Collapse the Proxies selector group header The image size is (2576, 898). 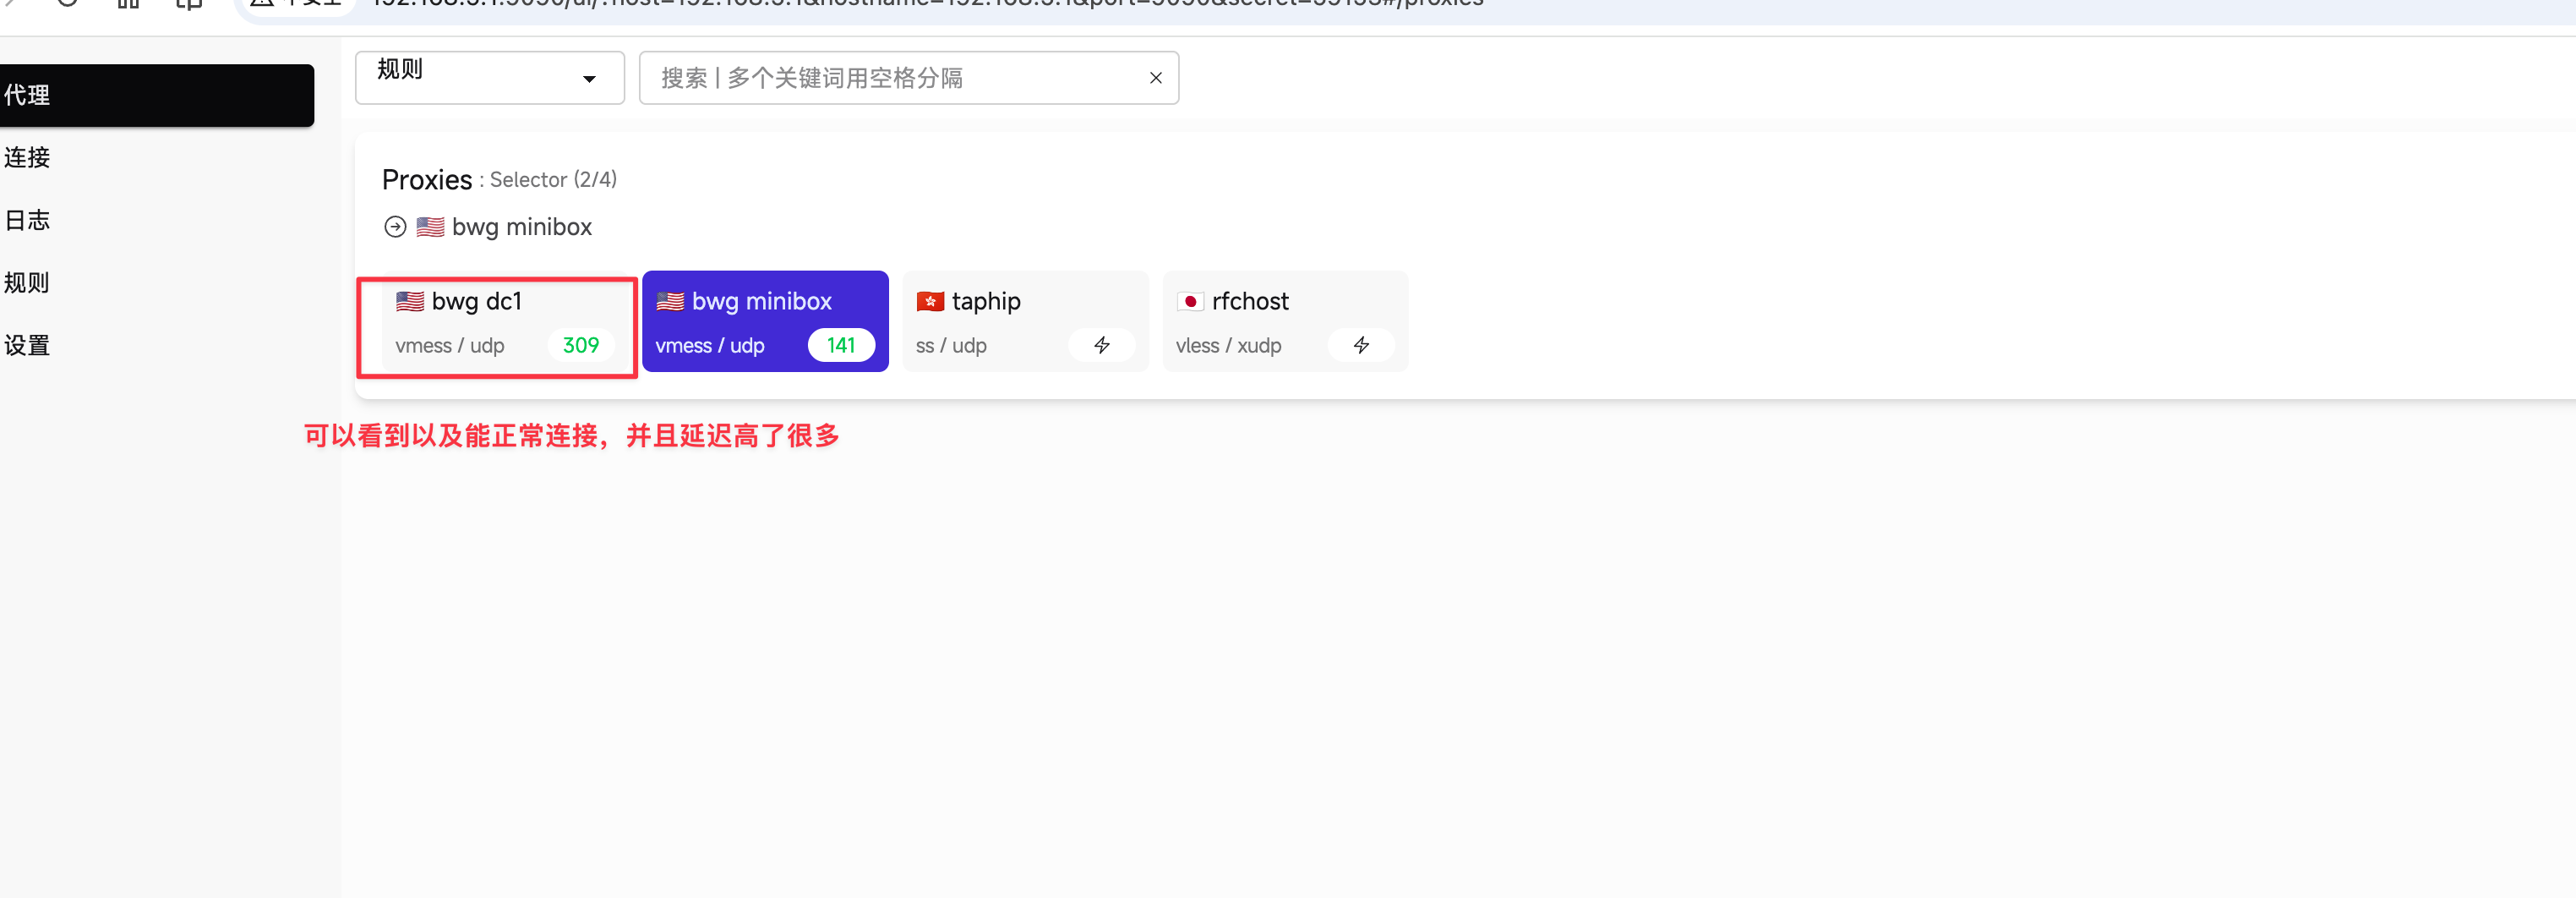coord(427,180)
